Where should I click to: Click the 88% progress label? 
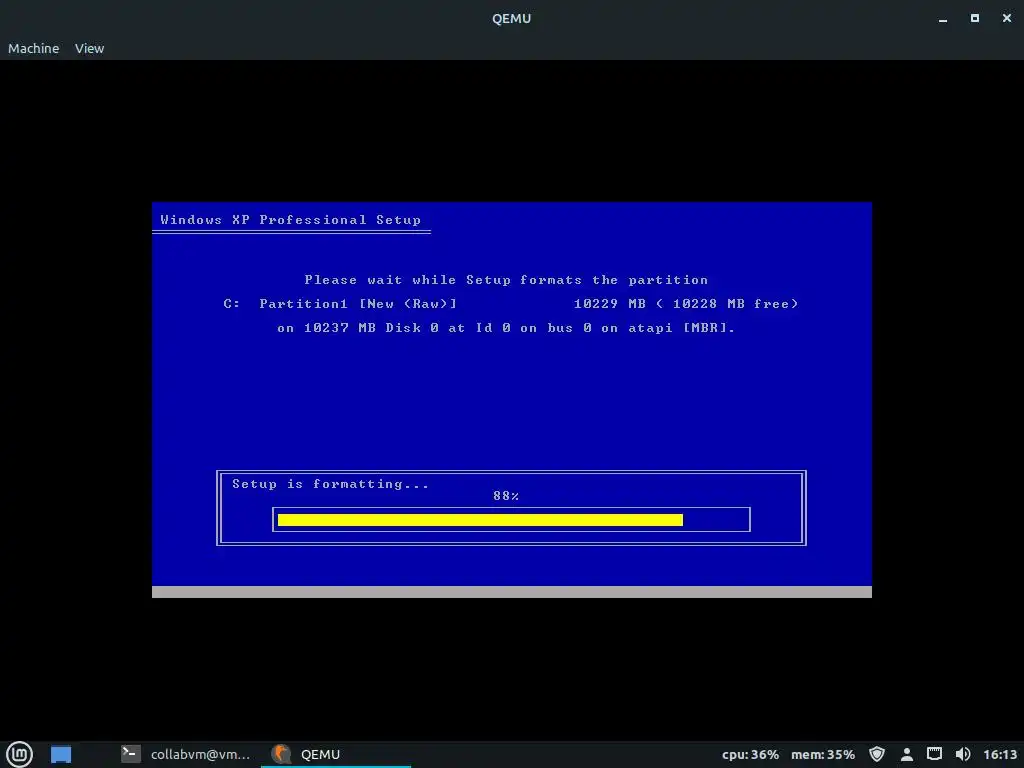506,496
